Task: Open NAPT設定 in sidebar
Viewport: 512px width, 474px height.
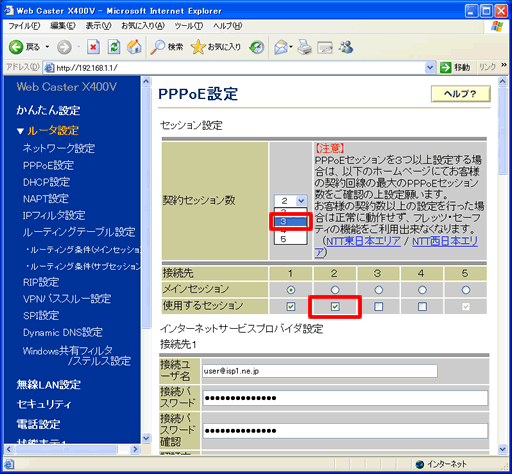Action: point(46,199)
